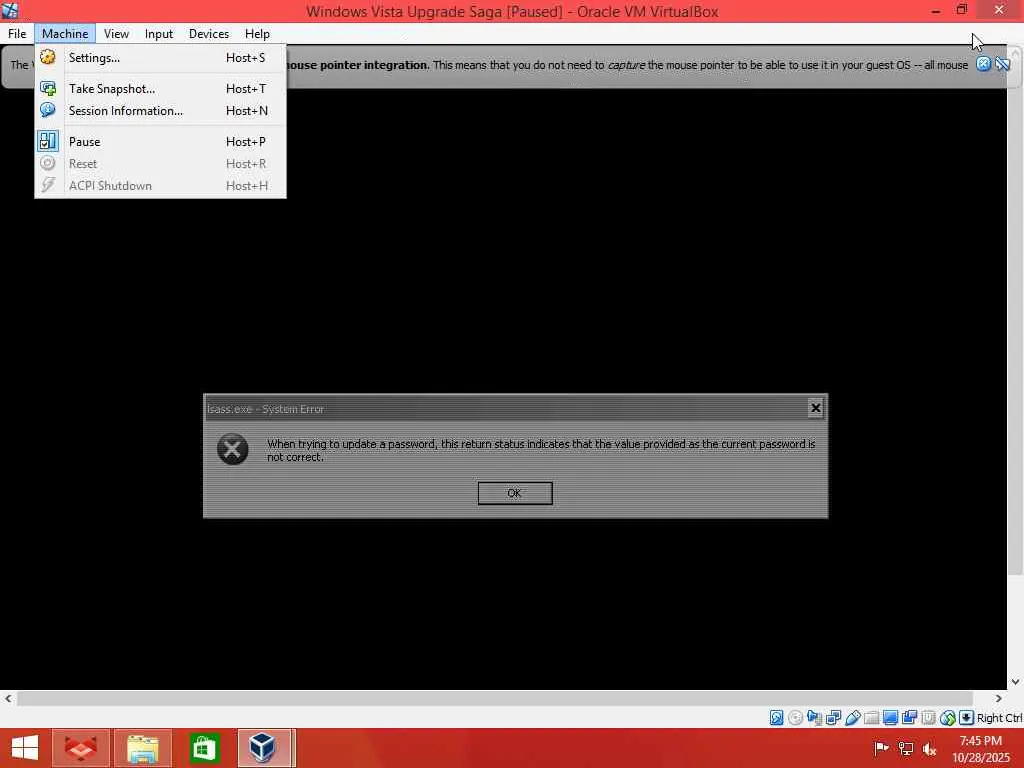Click the Right Ctrl host key label

click(x=999, y=718)
